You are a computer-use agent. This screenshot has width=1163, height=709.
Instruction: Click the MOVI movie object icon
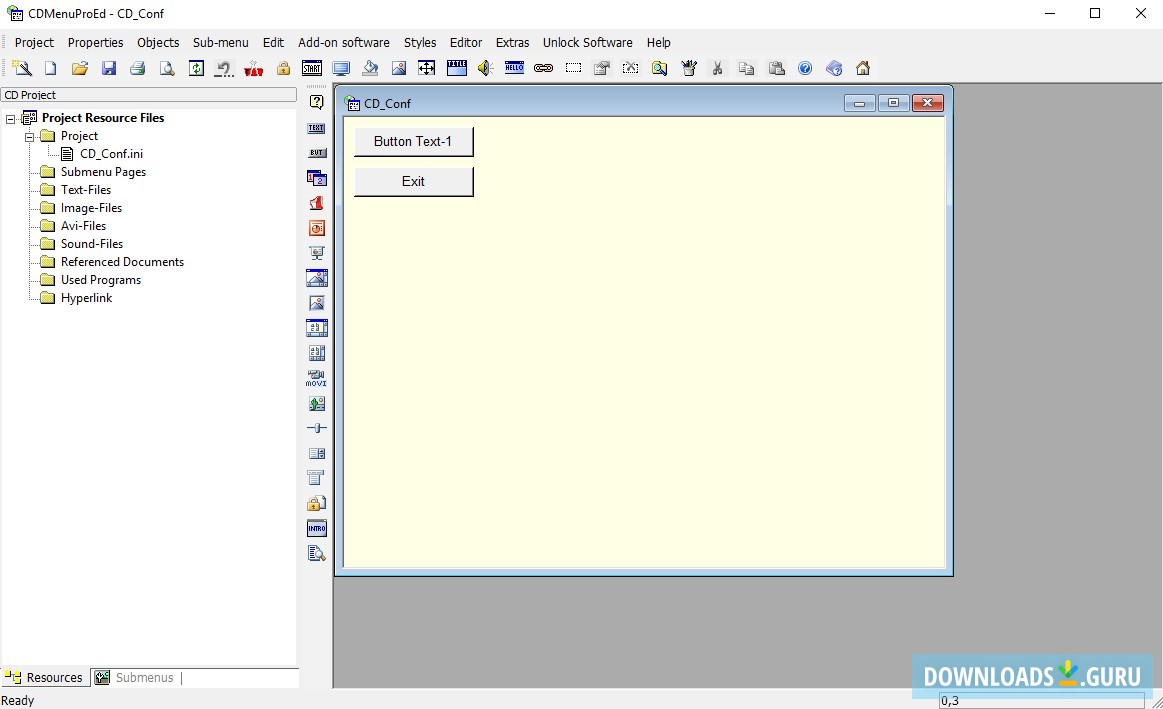tap(317, 378)
